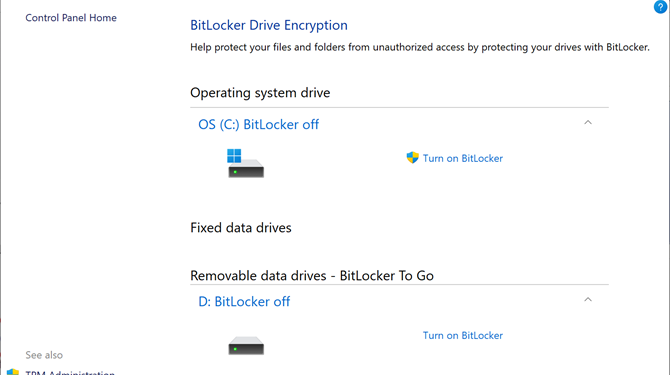Click the Fixed data drives heading
Image resolution: width=670 pixels, height=375 pixels.
coord(241,228)
